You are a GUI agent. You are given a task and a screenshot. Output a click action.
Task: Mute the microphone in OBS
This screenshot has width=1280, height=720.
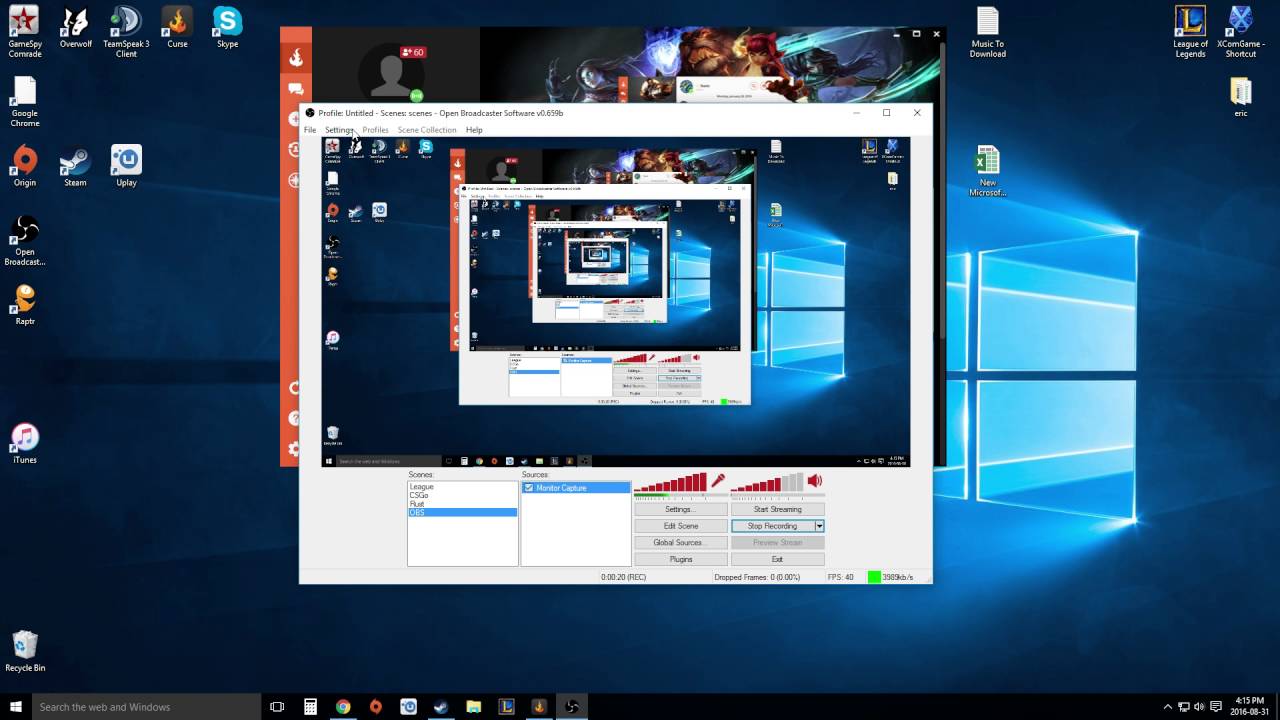pos(717,481)
